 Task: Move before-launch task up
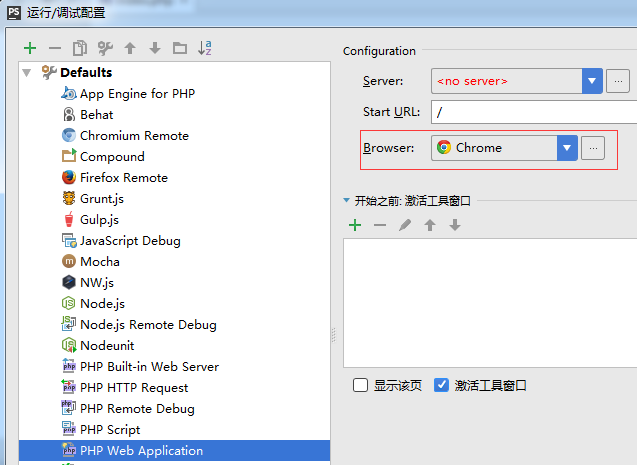[430, 225]
